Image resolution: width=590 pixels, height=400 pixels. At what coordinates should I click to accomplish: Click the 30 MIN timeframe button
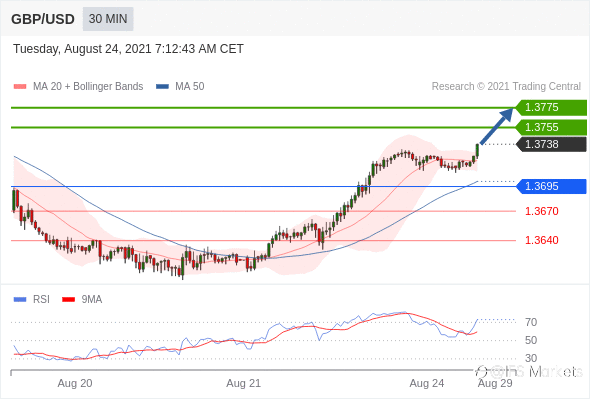click(x=108, y=19)
